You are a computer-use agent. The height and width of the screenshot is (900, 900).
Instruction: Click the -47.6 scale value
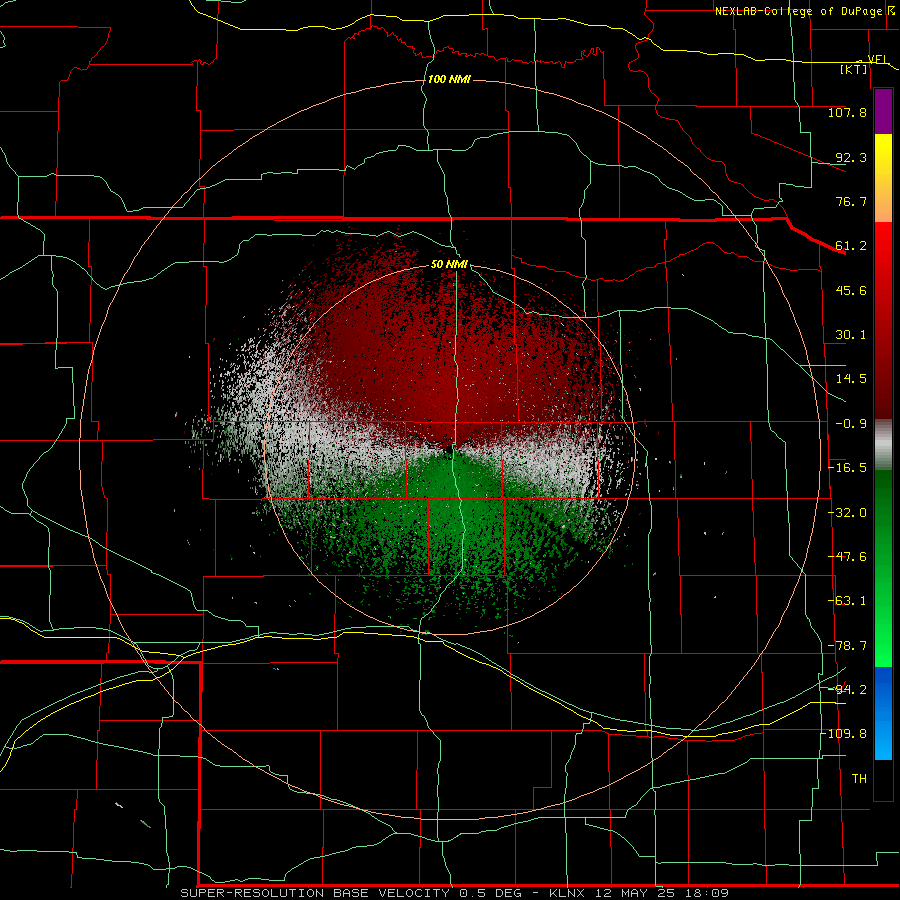(x=848, y=557)
